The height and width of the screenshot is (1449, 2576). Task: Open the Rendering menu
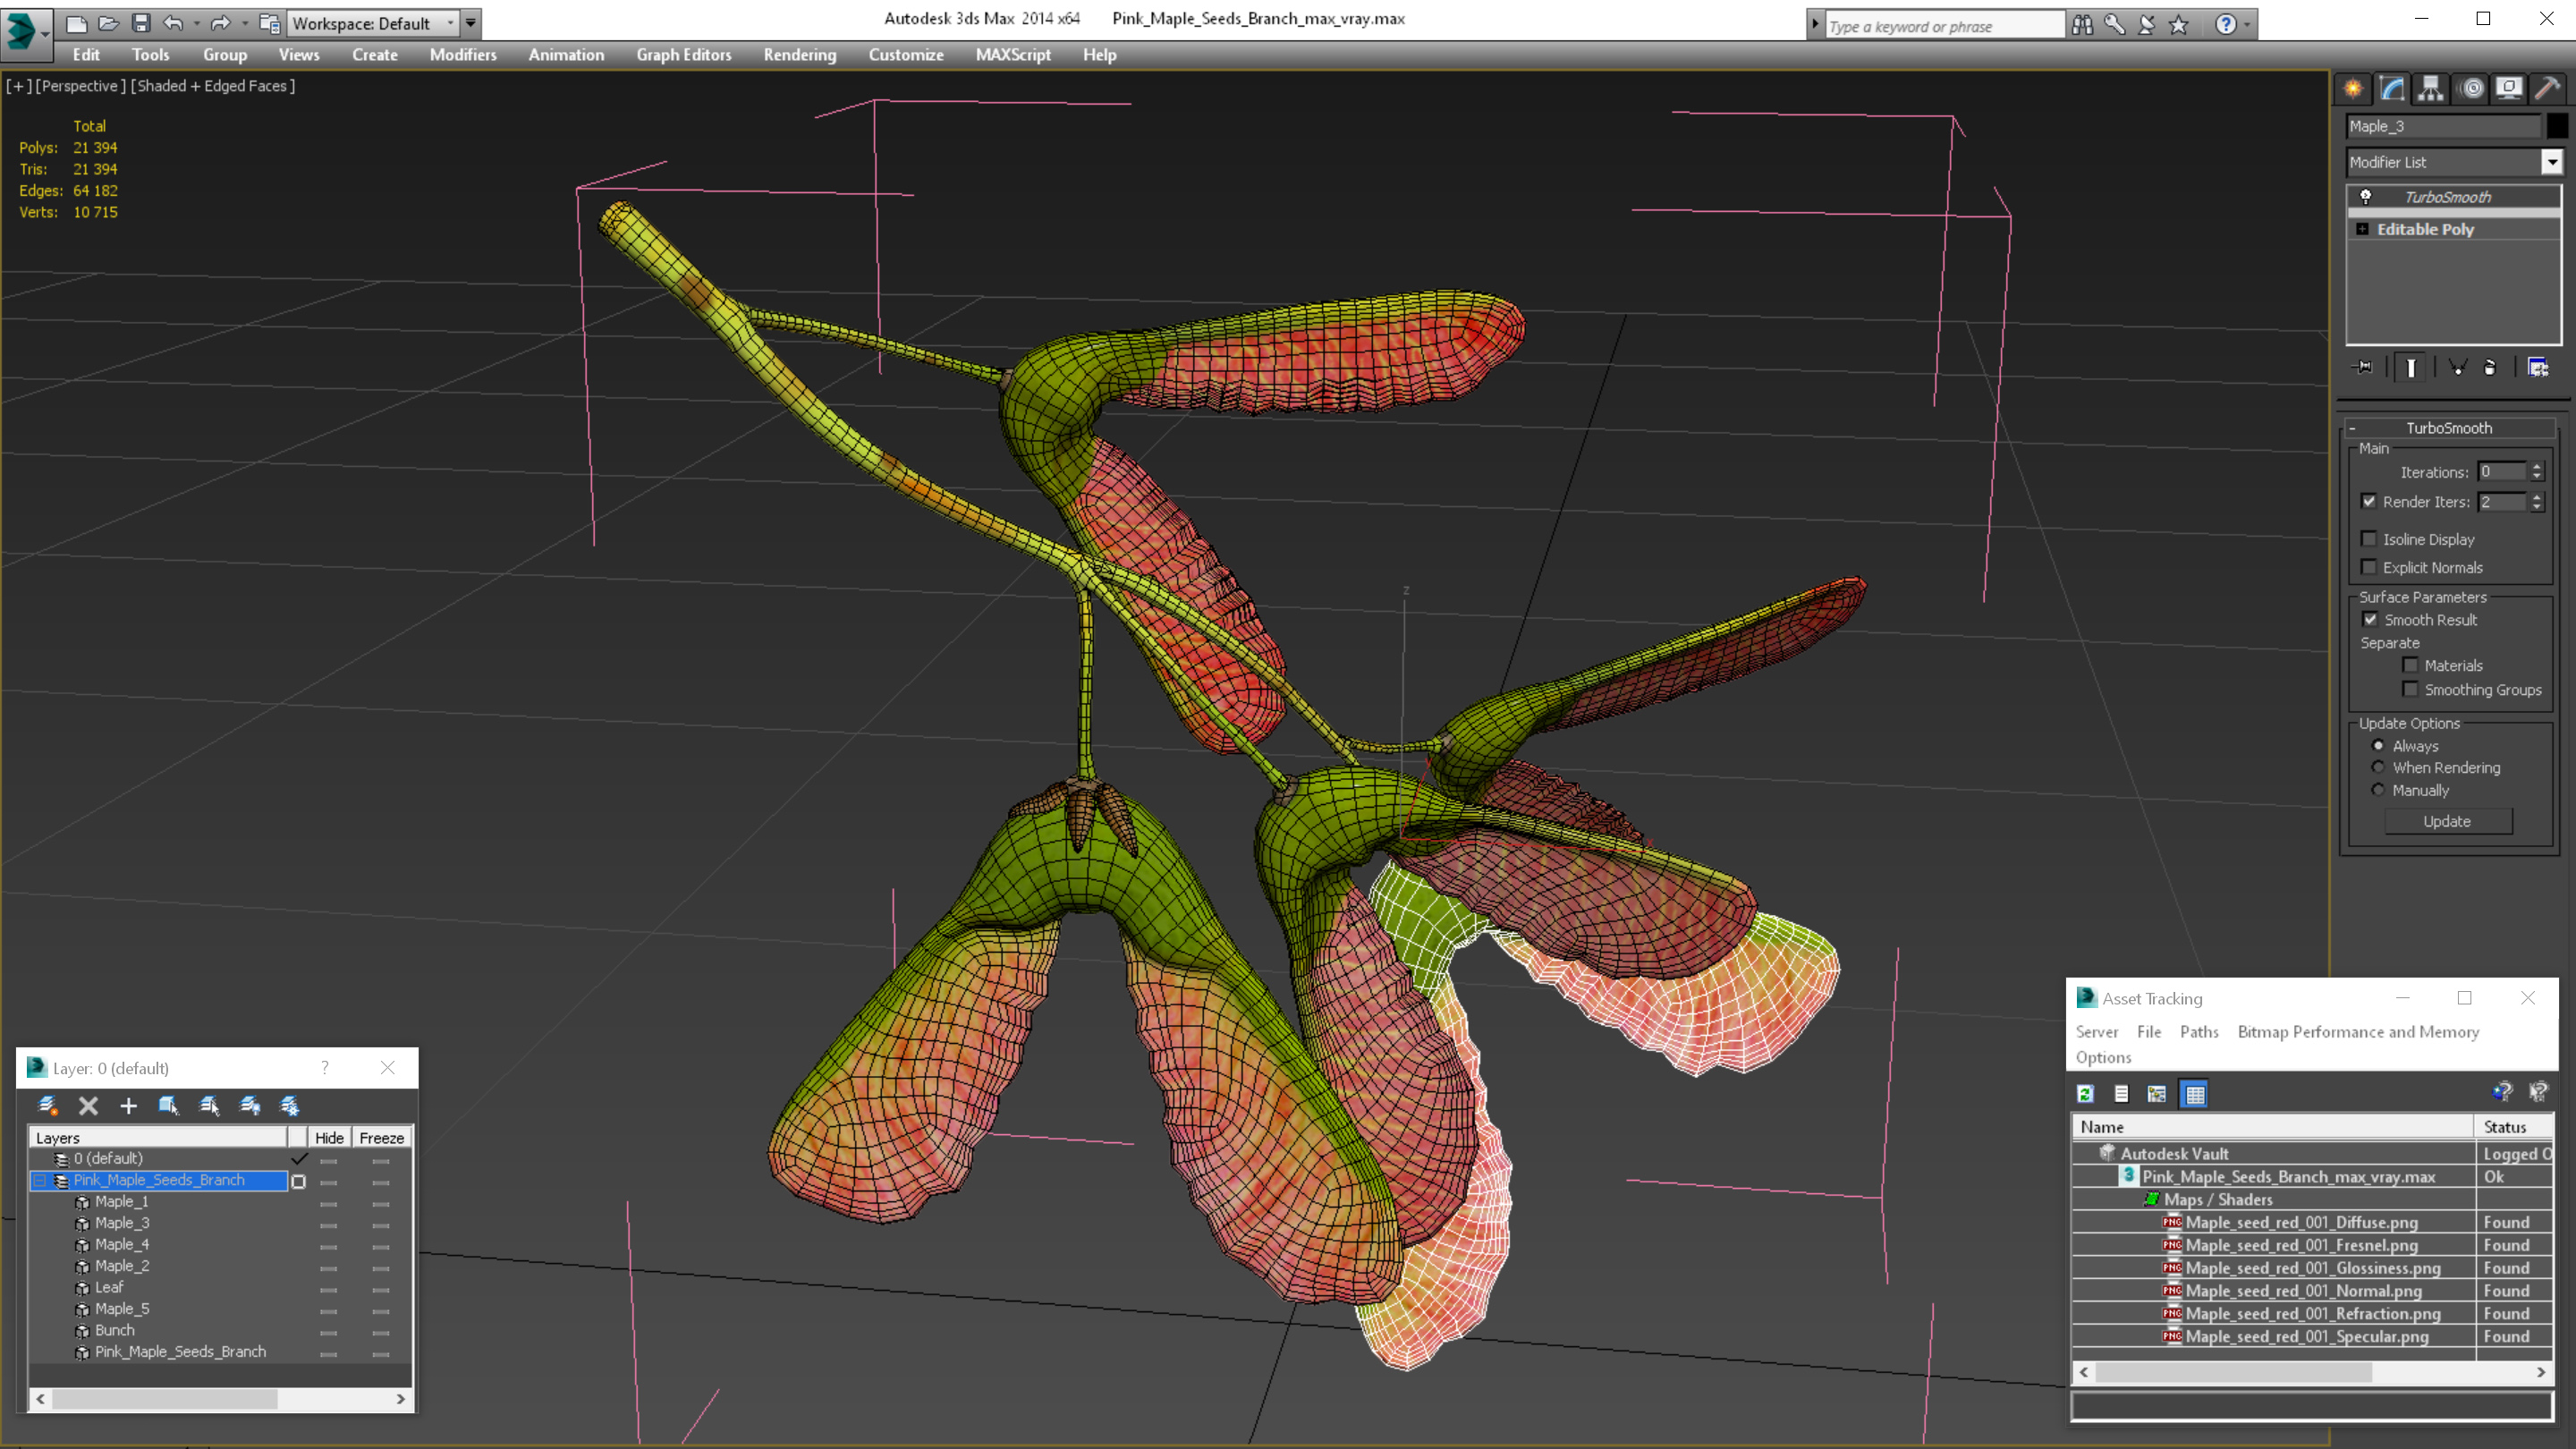[x=799, y=55]
